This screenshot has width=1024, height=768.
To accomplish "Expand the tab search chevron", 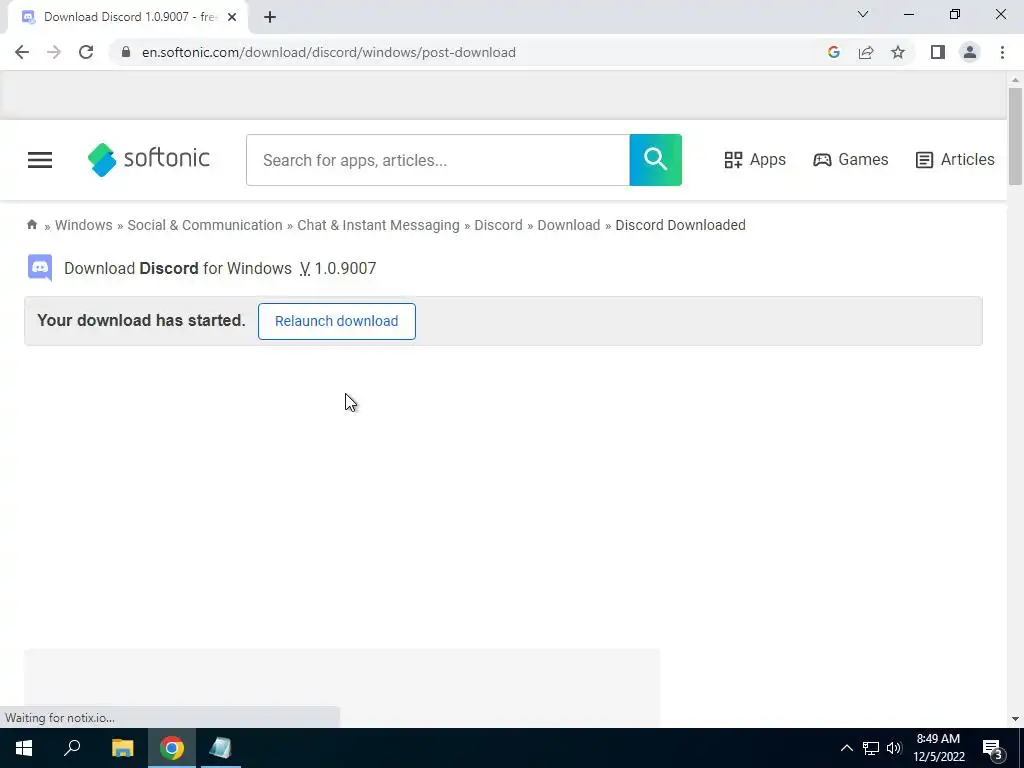I will [863, 14].
